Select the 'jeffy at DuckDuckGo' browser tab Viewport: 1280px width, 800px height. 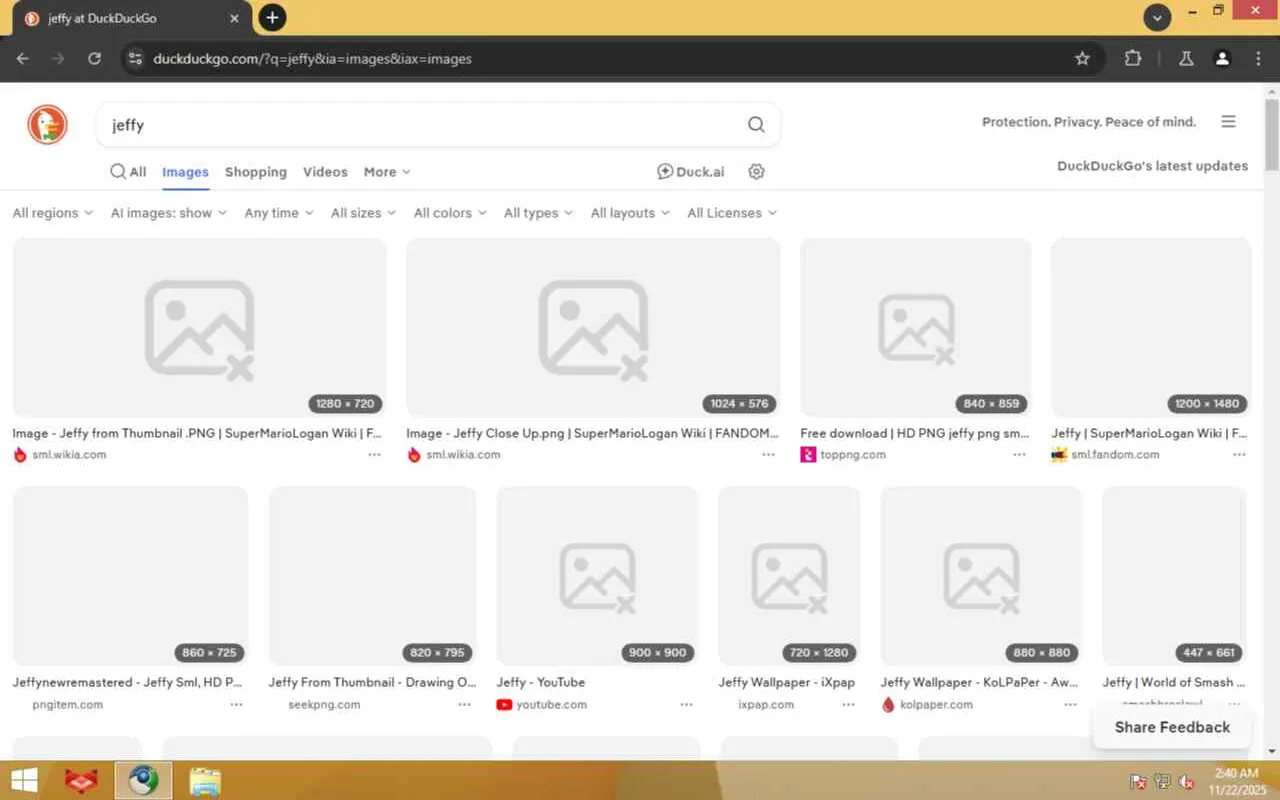pyautogui.click(x=130, y=18)
